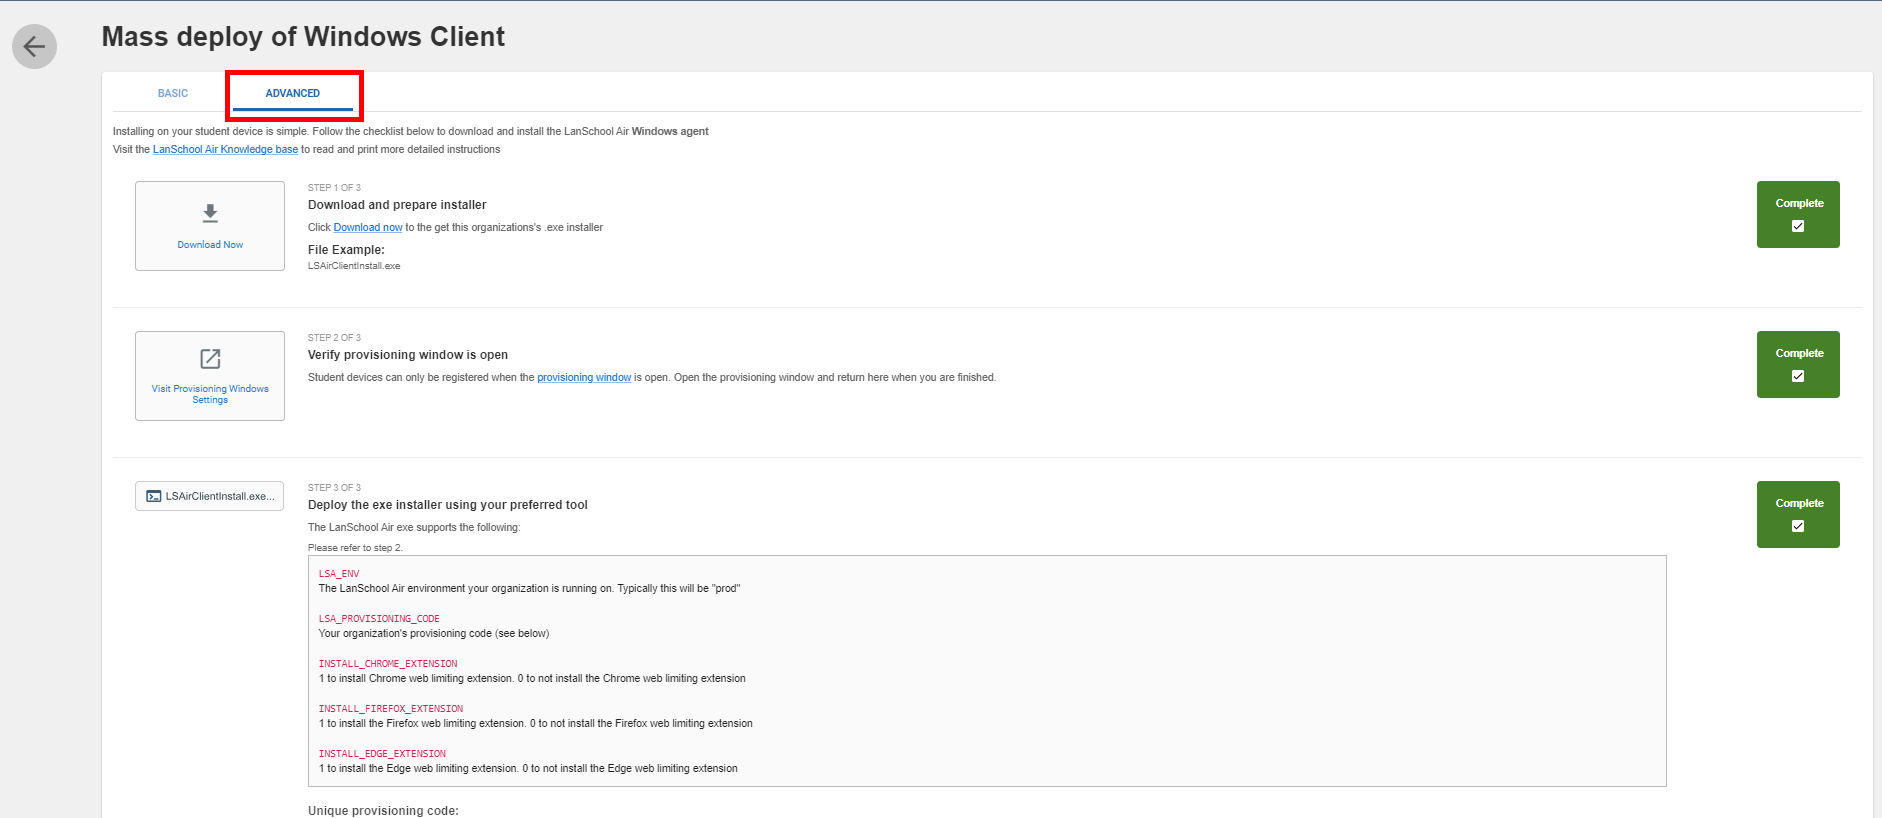This screenshot has height=818, width=1882.
Task: Click the Deploy the exe installer heading
Action: tap(448, 505)
